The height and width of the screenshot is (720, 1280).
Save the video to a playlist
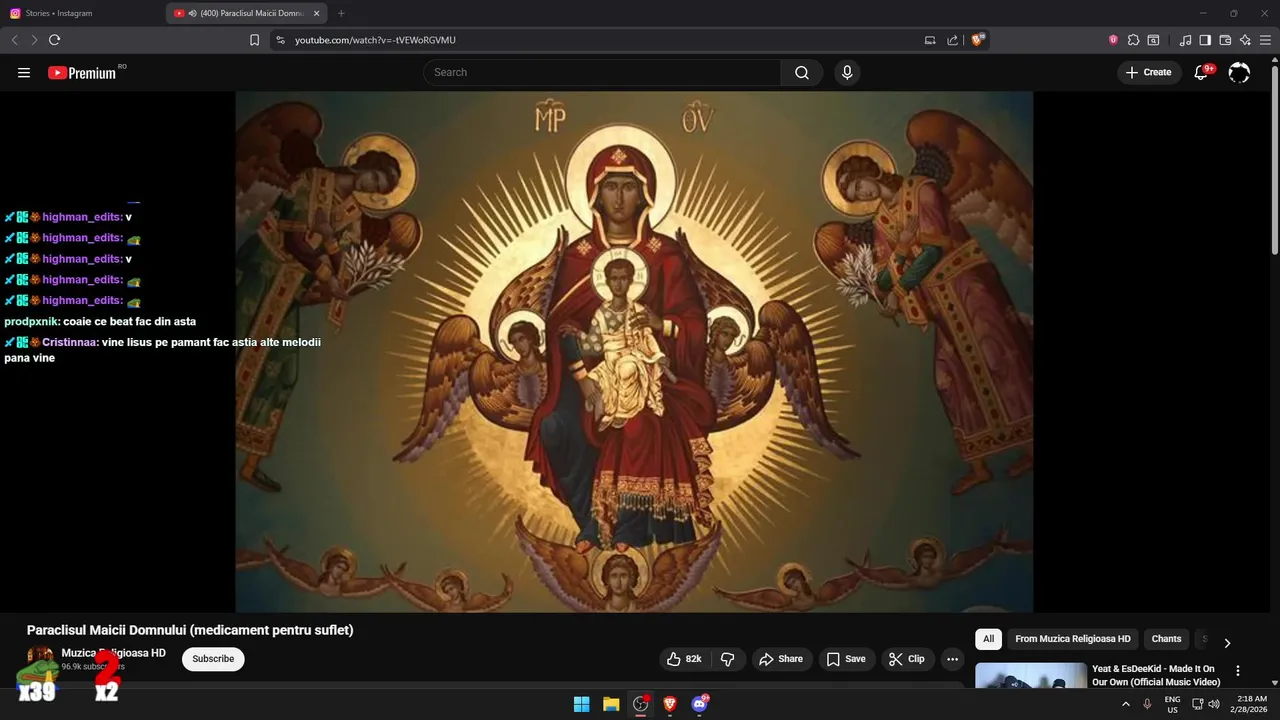click(845, 659)
